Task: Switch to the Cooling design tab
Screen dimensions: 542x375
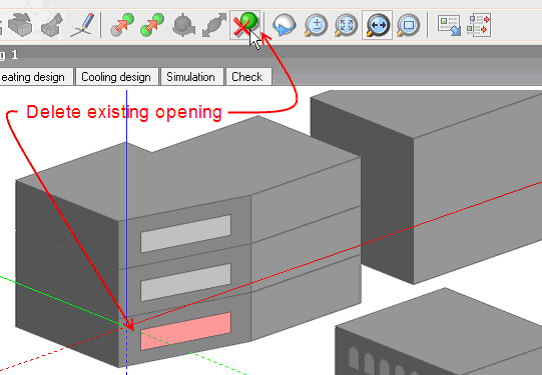Action: coord(117,76)
